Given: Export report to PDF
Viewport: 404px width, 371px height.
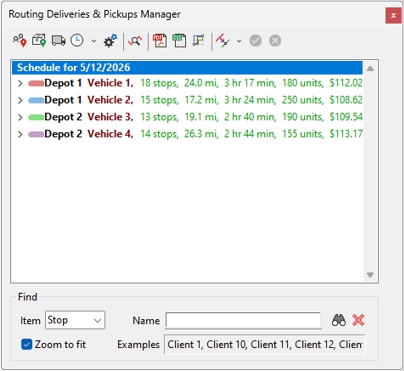Looking at the screenshot, I should pyautogui.click(x=160, y=41).
